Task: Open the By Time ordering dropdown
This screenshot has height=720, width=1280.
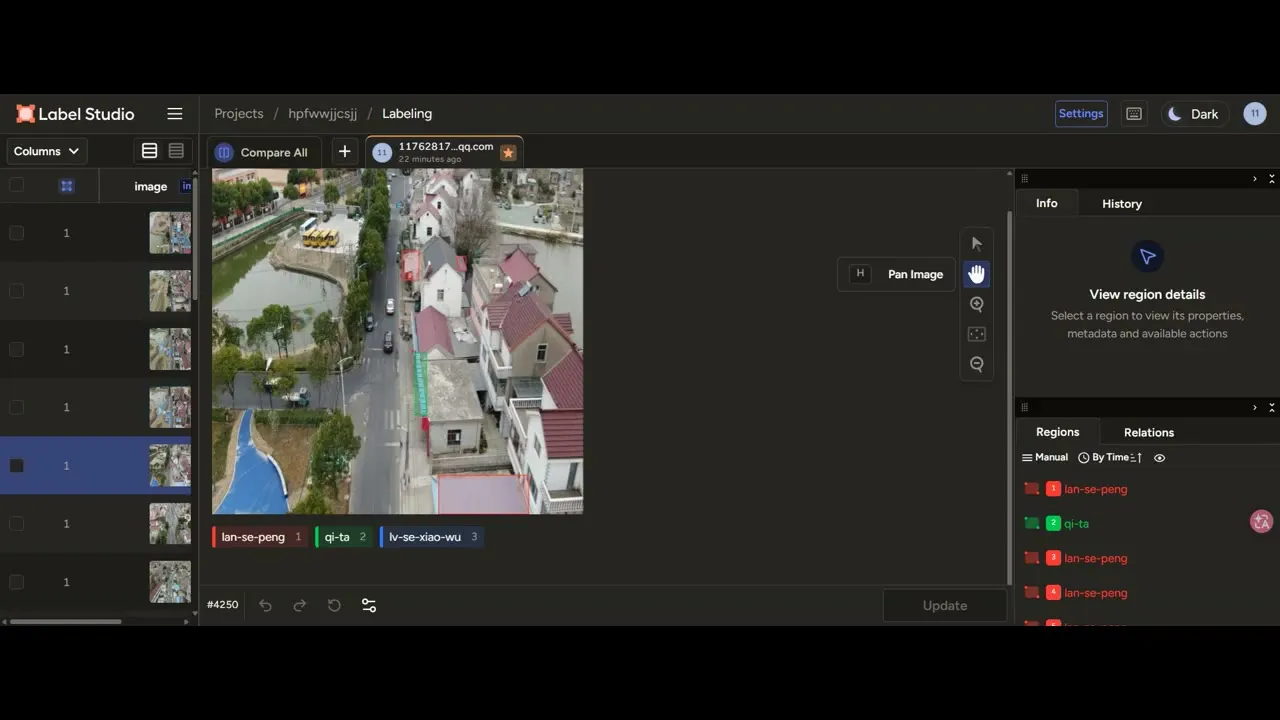Action: (x=1110, y=458)
